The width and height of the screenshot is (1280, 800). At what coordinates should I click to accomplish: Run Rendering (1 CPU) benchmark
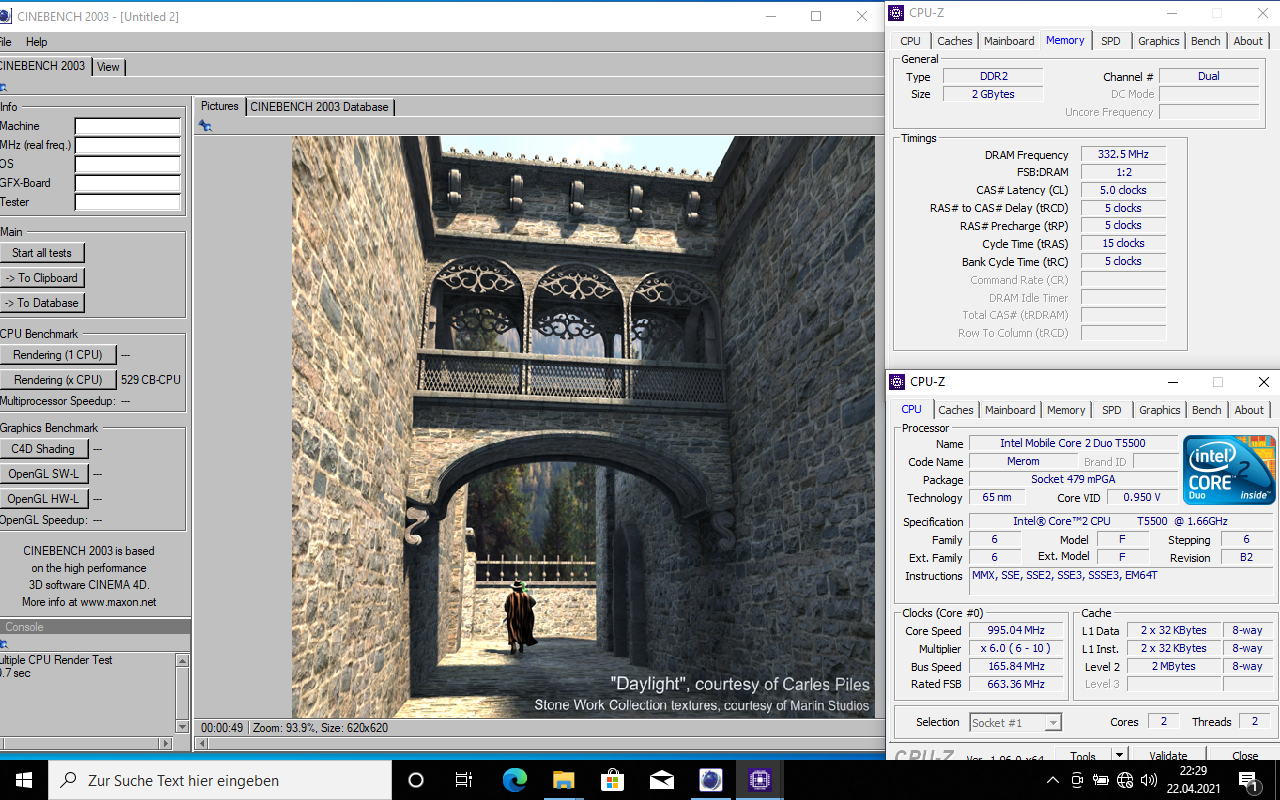pyautogui.click(x=58, y=355)
